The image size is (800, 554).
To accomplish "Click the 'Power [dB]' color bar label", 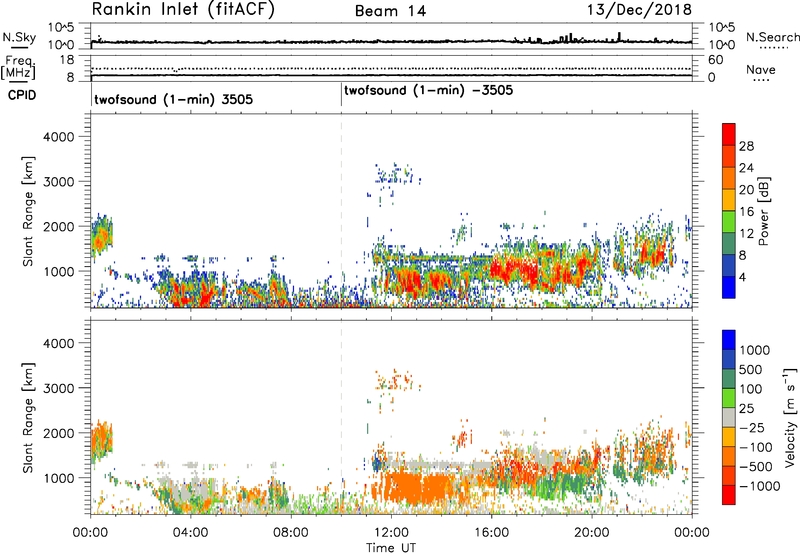I will pos(764,211).
